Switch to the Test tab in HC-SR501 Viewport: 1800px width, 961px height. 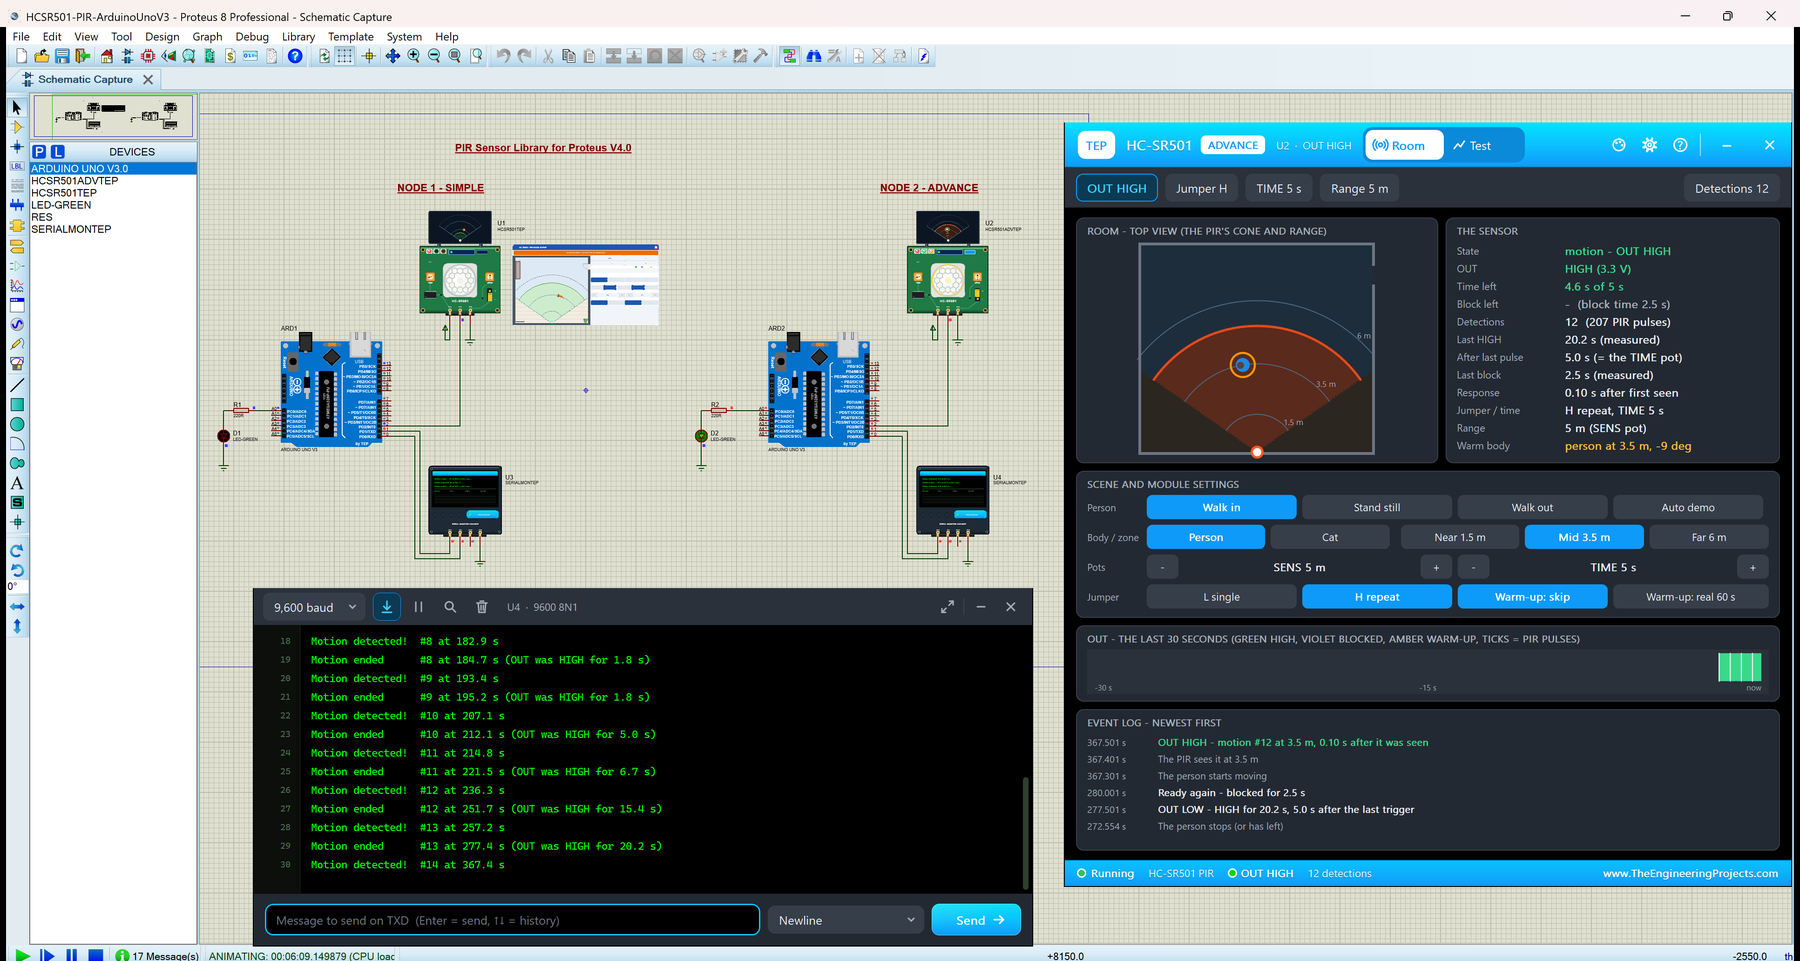pyautogui.click(x=1473, y=145)
